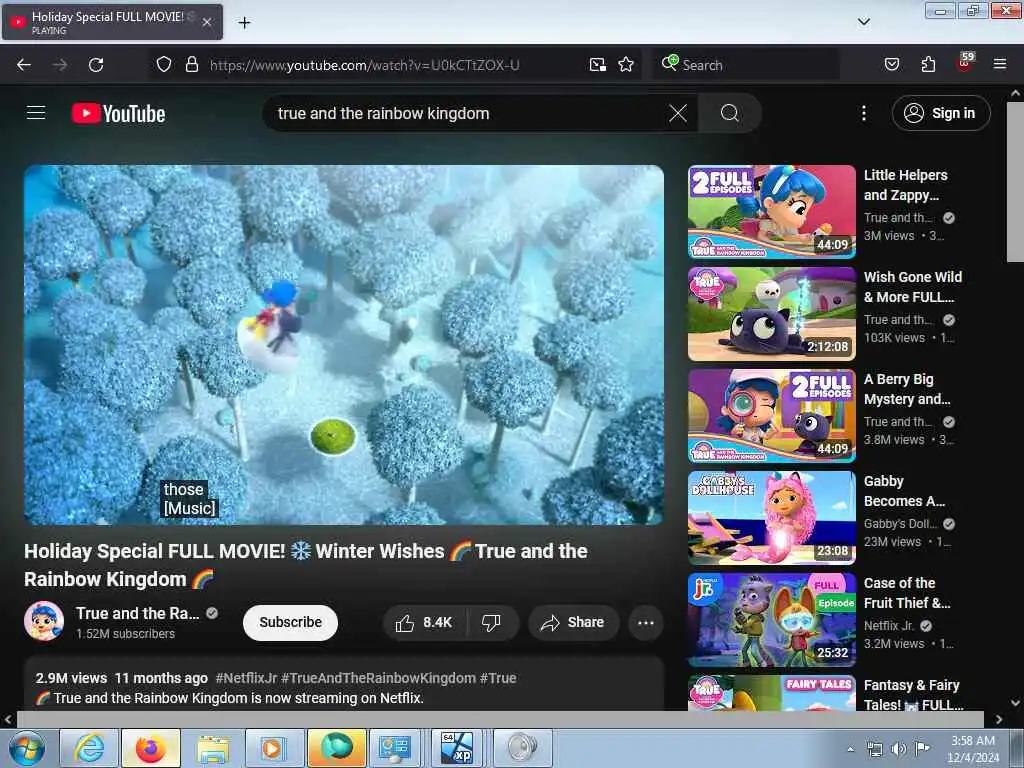This screenshot has height=768, width=1024.
Task: Bookmark this page with the star
Action: click(626, 65)
